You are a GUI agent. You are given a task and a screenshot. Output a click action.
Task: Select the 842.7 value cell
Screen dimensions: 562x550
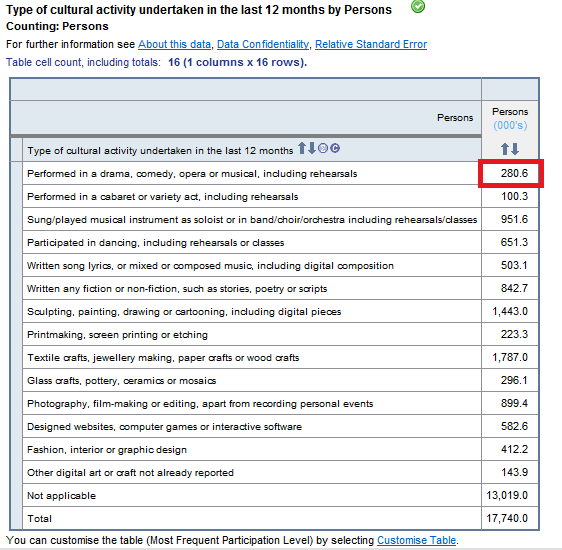[510, 288]
